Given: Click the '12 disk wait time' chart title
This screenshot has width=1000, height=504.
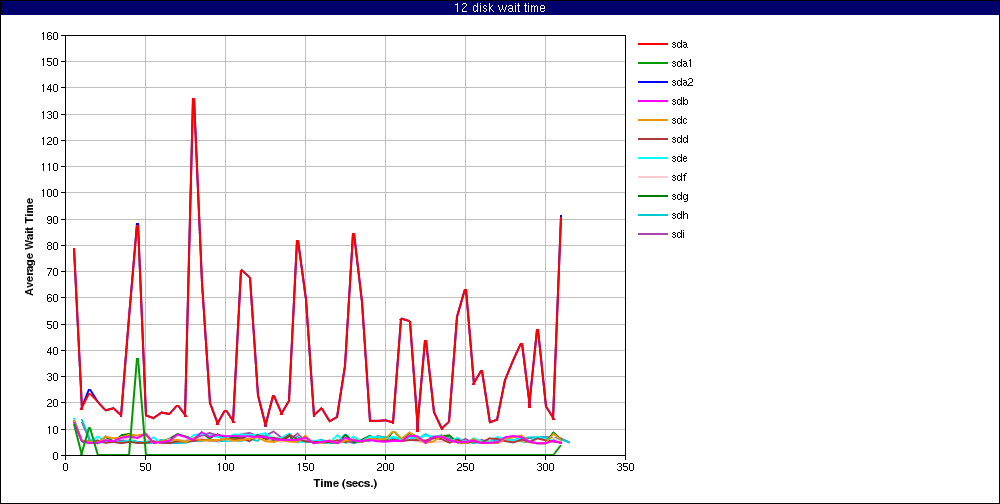Looking at the screenshot, I should (499, 8).
